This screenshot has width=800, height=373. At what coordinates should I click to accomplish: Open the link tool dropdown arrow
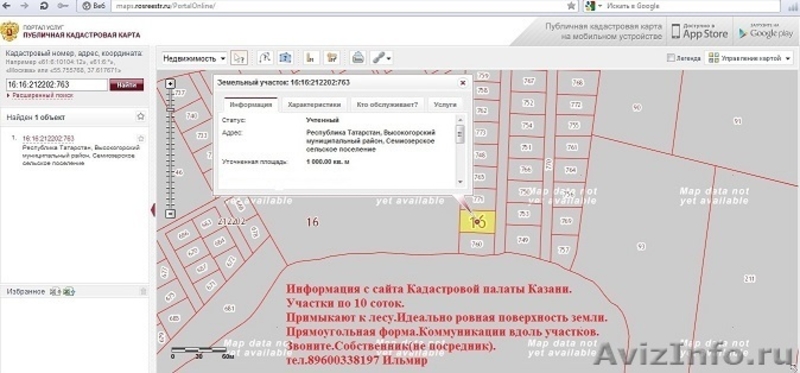[x=390, y=58]
